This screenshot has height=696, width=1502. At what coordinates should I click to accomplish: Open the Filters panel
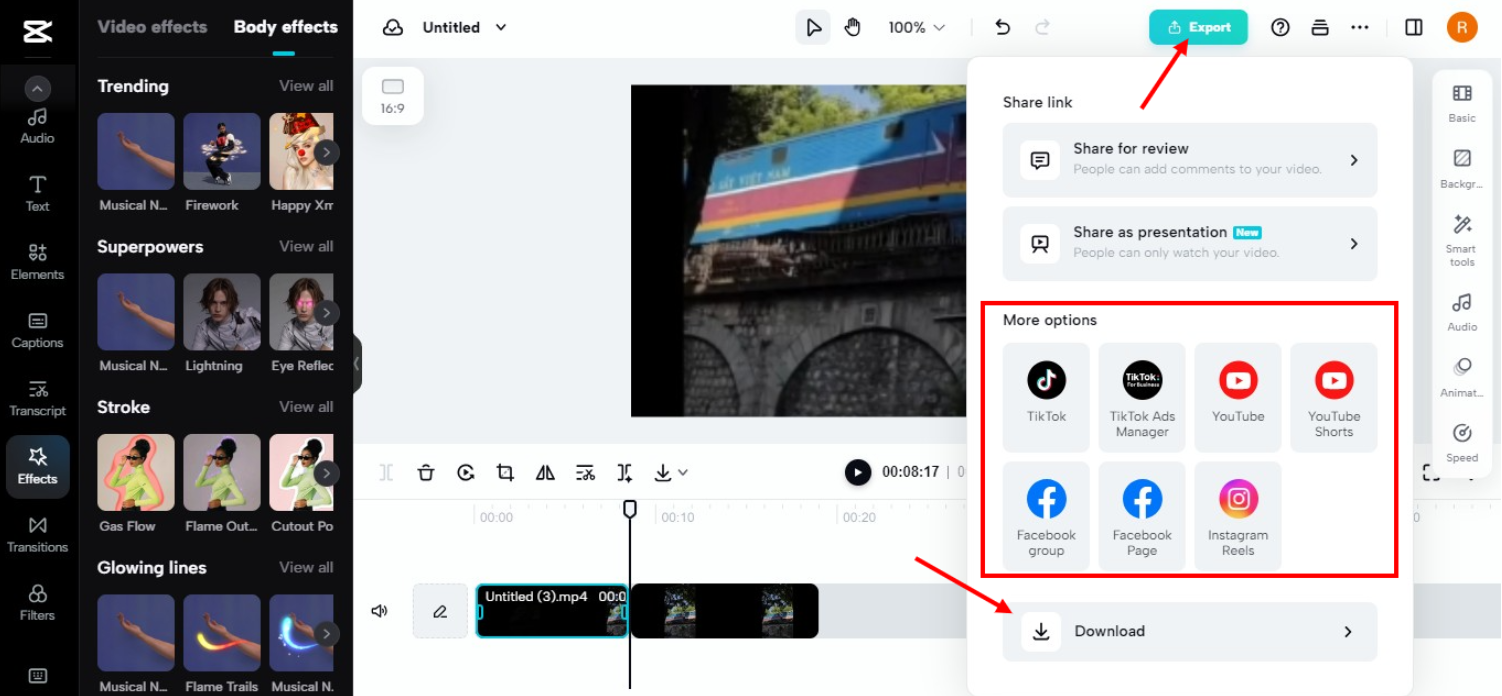(x=37, y=602)
